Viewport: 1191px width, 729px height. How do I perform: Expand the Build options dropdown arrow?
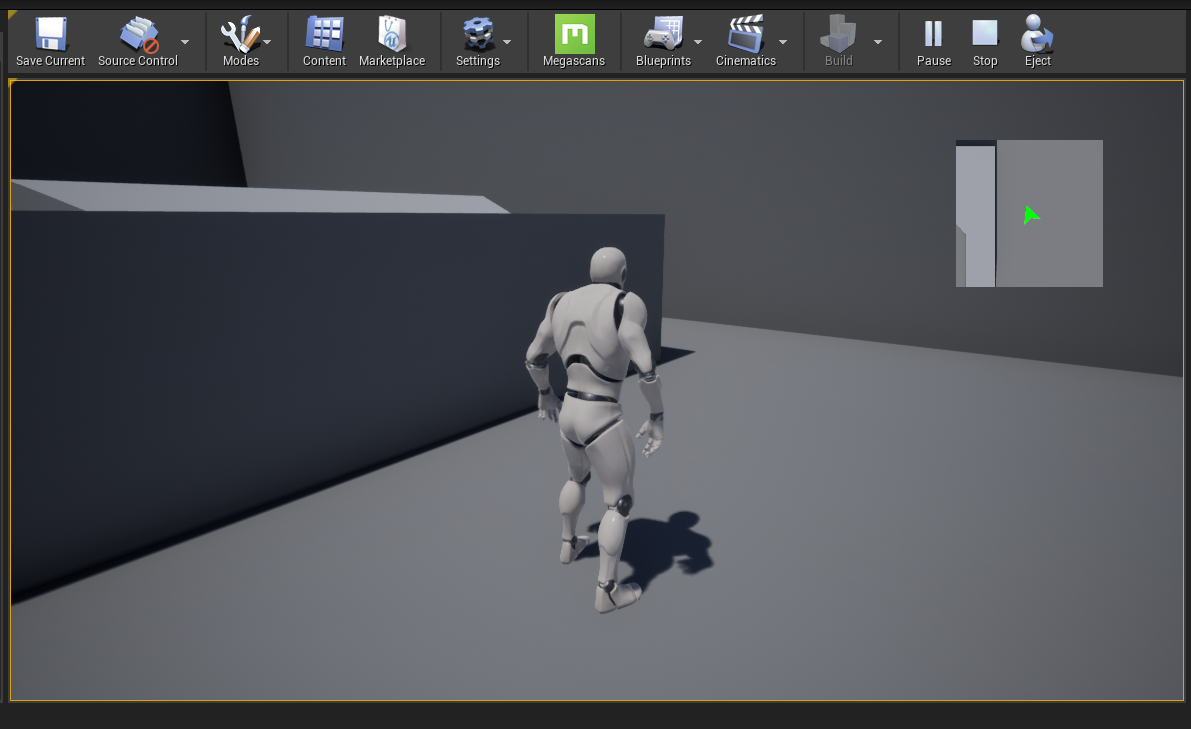pyautogui.click(x=878, y=43)
